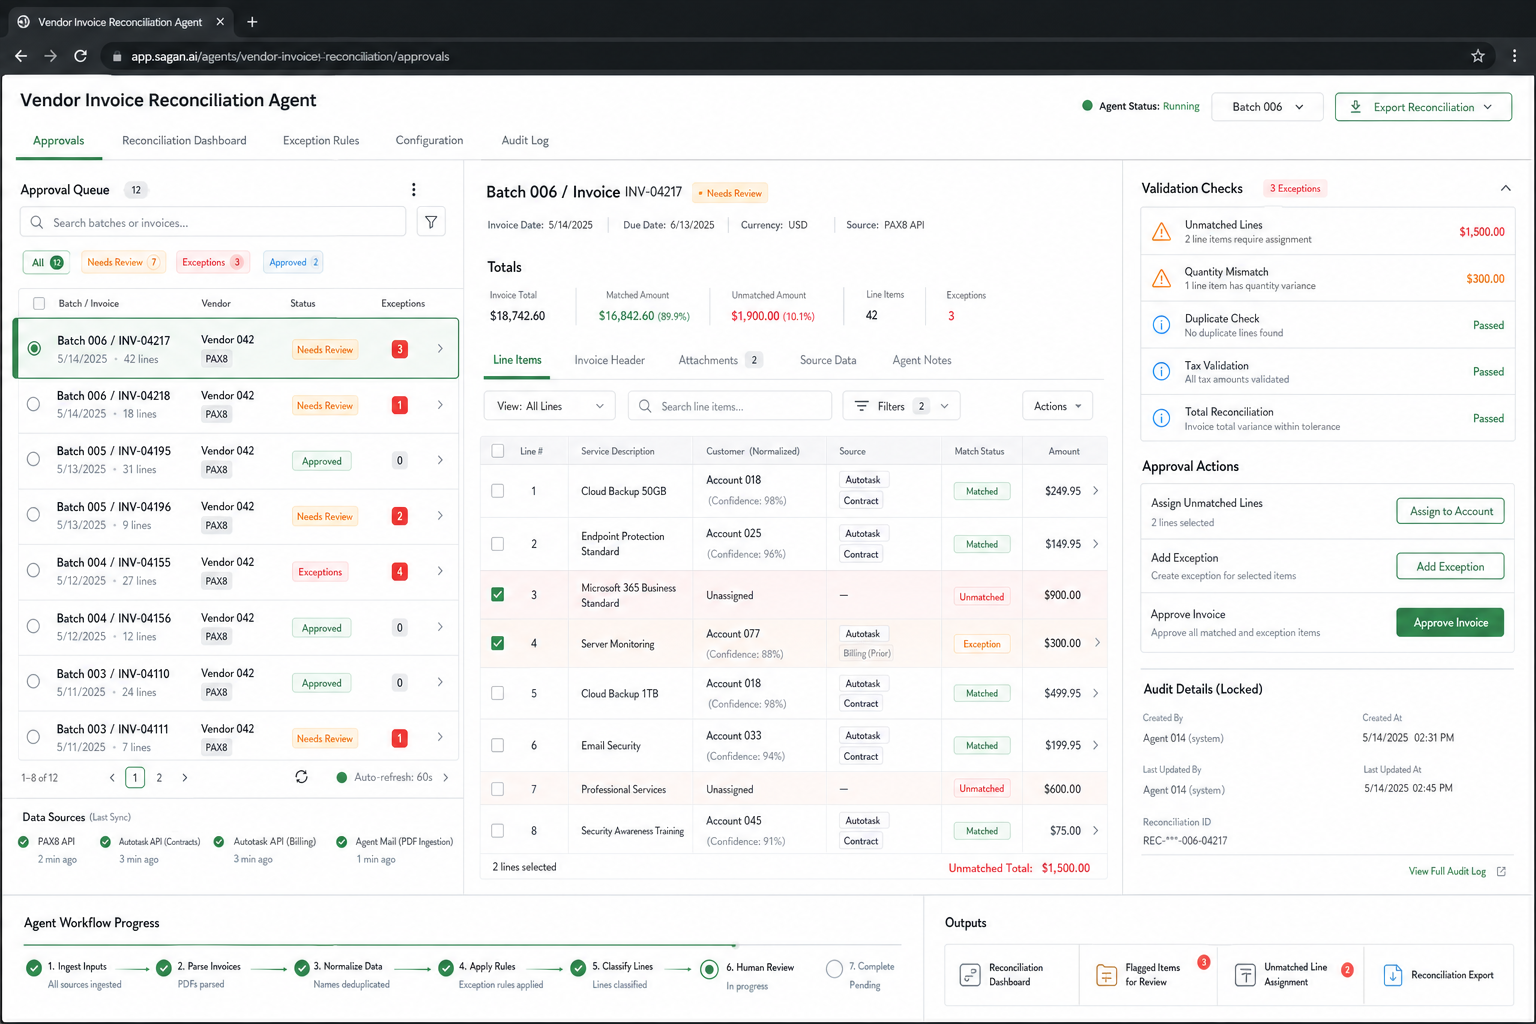Click workflow step 6 Human Review marker
Image resolution: width=1536 pixels, height=1024 pixels.
709,968
